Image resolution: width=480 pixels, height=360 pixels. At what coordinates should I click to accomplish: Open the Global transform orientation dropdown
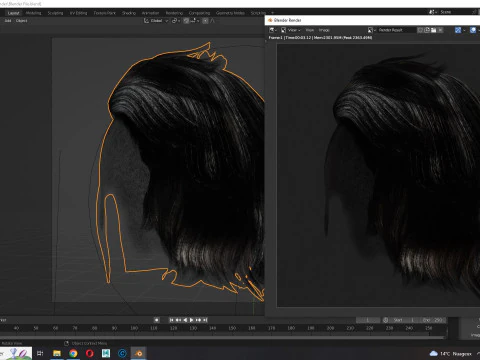[x=156, y=21]
